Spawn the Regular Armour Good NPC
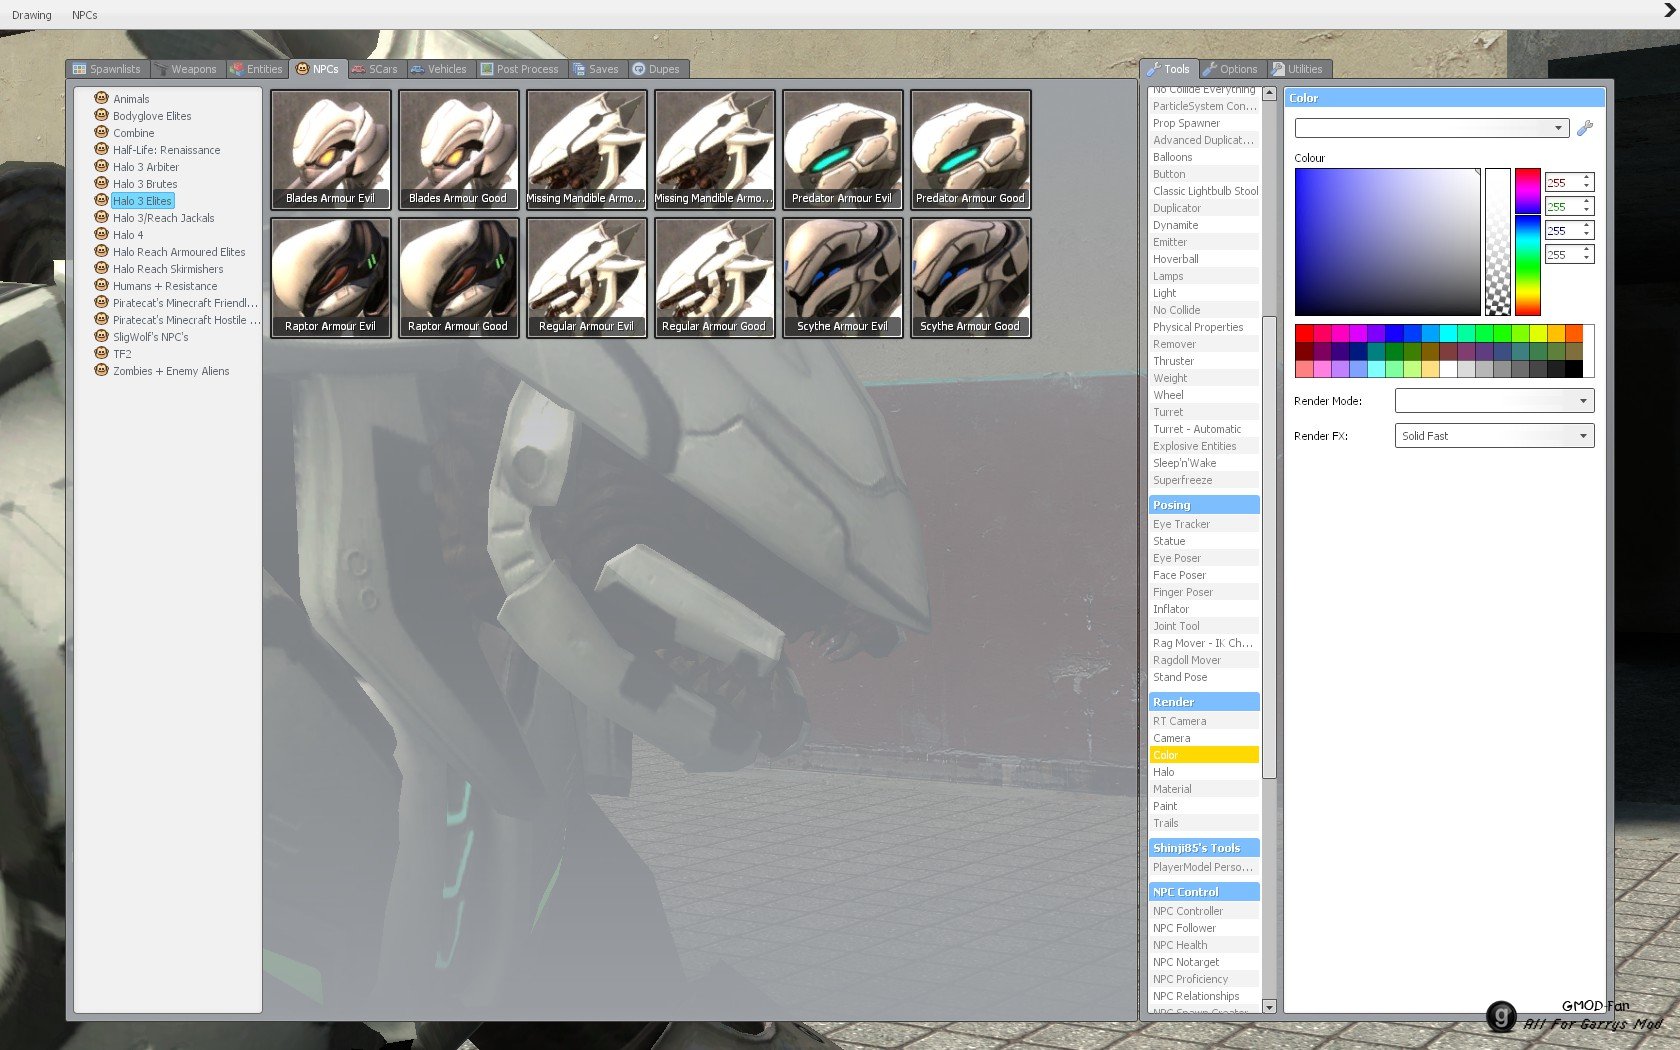Screen dimensions: 1680x1050 click(714, 277)
